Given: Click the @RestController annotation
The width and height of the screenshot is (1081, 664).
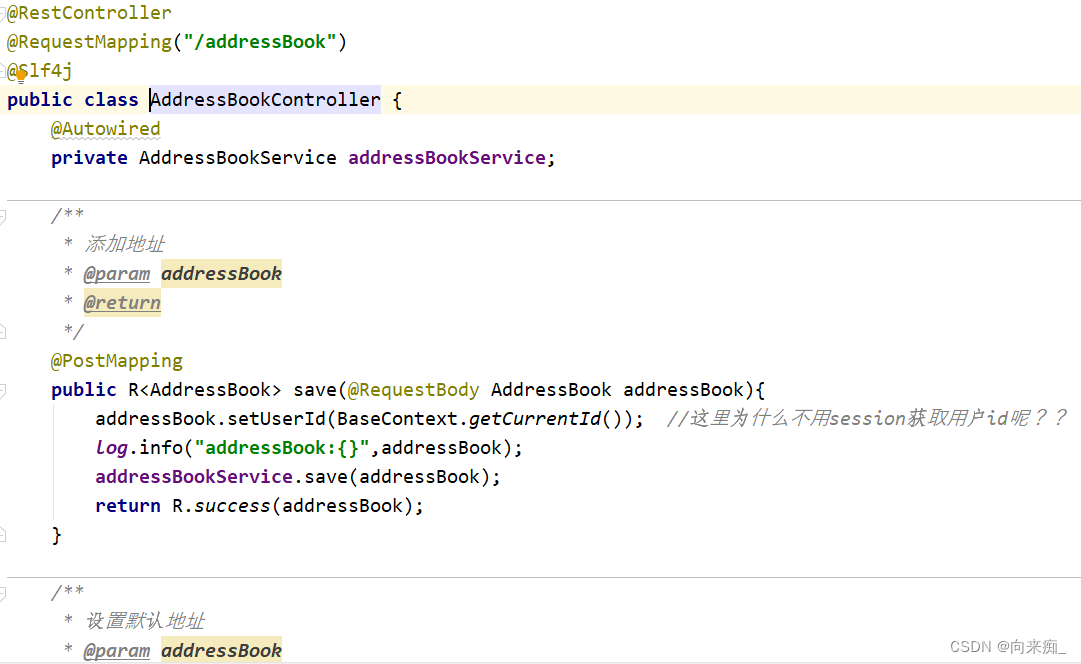Looking at the screenshot, I should tap(89, 13).
